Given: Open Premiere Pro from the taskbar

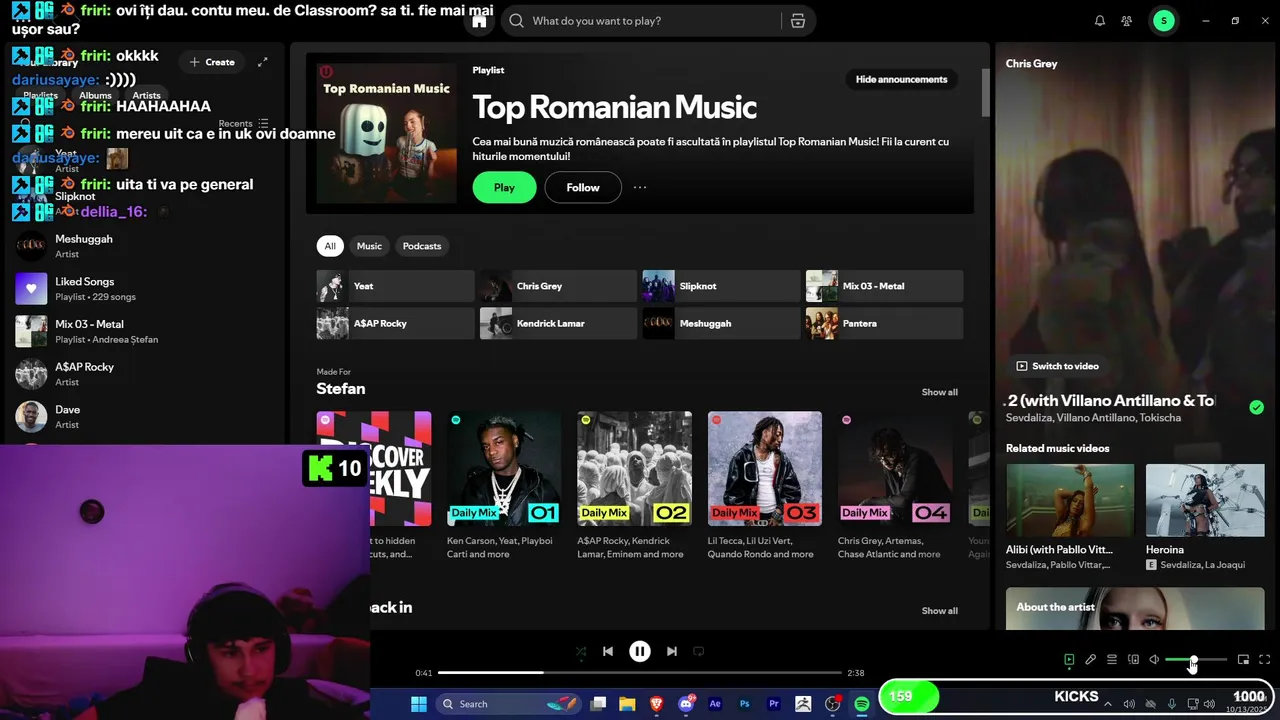Looking at the screenshot, I should tap(774, 704).
